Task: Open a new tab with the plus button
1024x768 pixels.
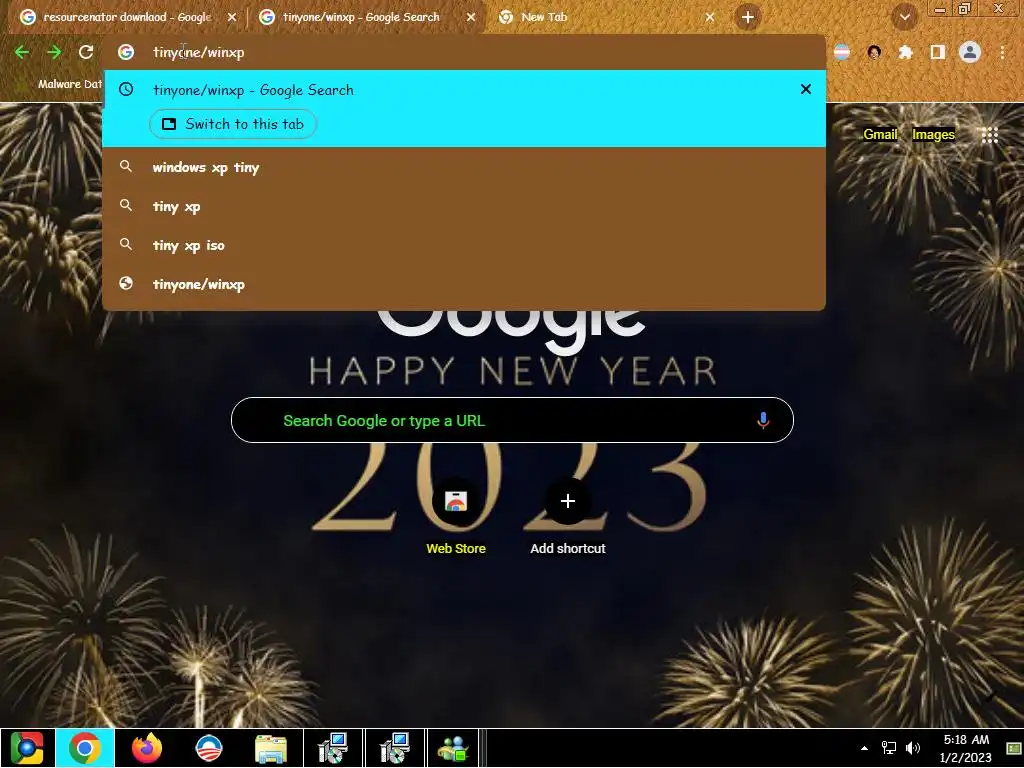Action: click(x=748, y=17)
